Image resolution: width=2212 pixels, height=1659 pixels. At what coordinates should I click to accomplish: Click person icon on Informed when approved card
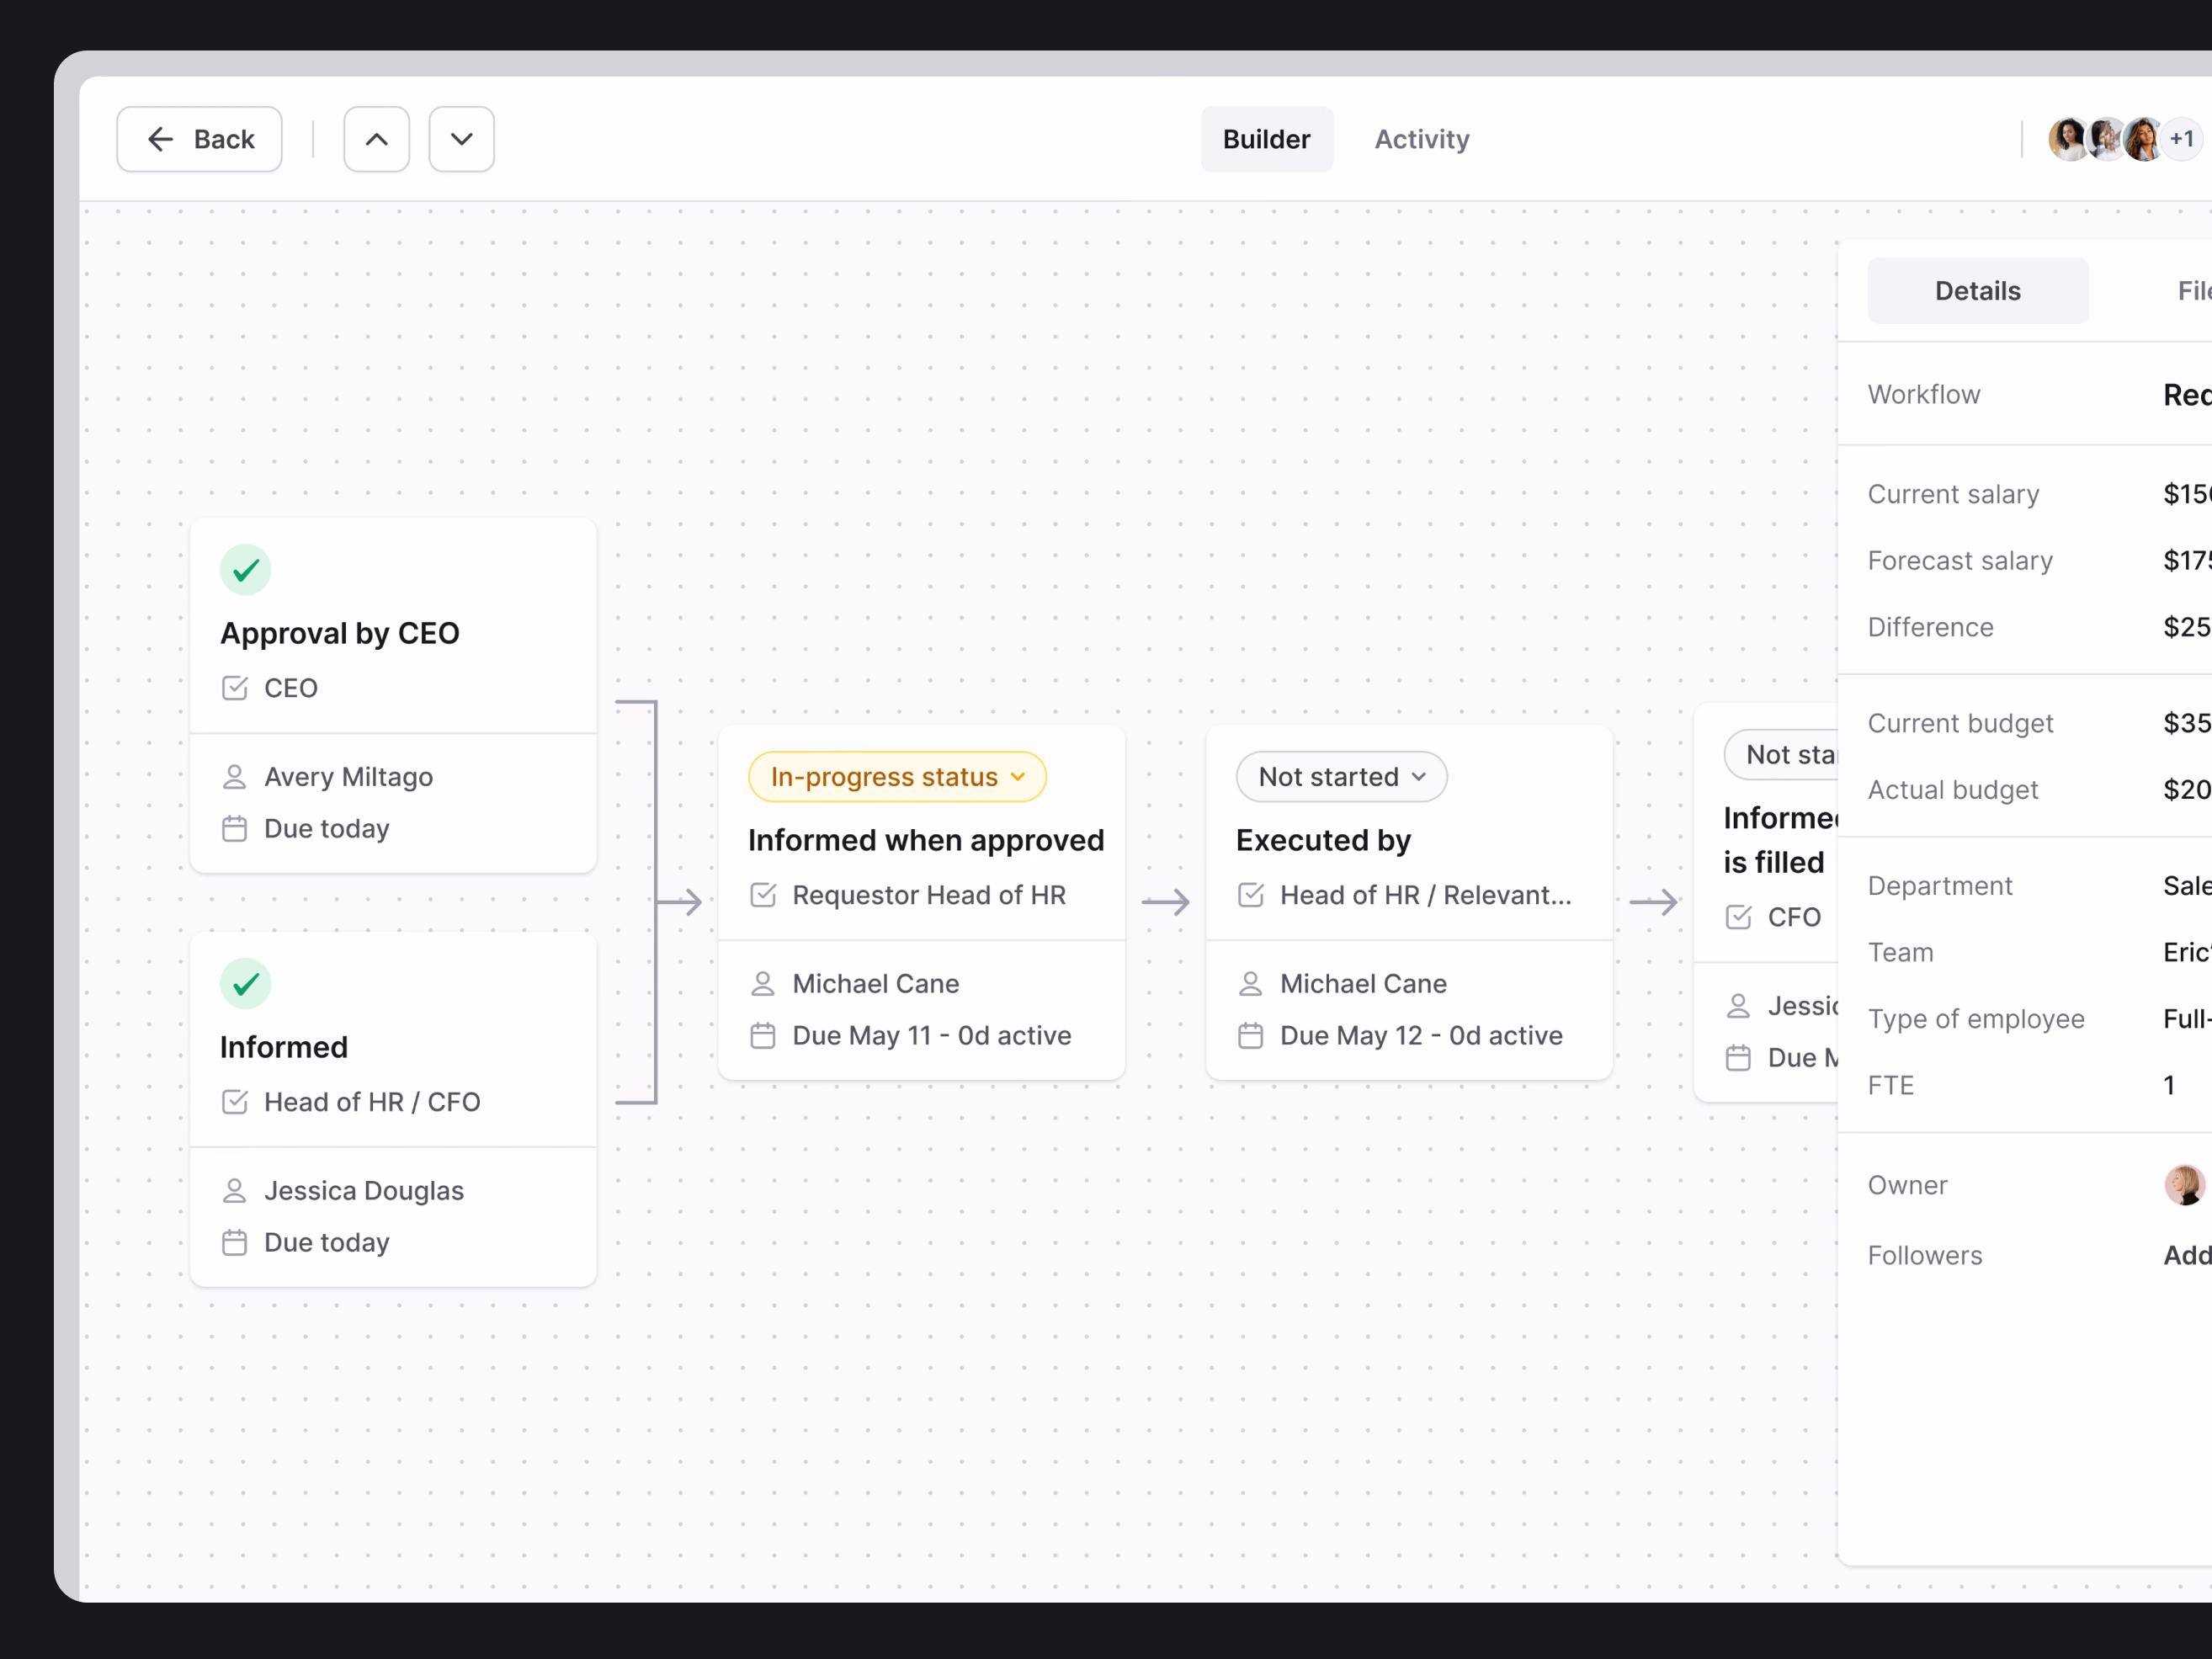[763, 984]
